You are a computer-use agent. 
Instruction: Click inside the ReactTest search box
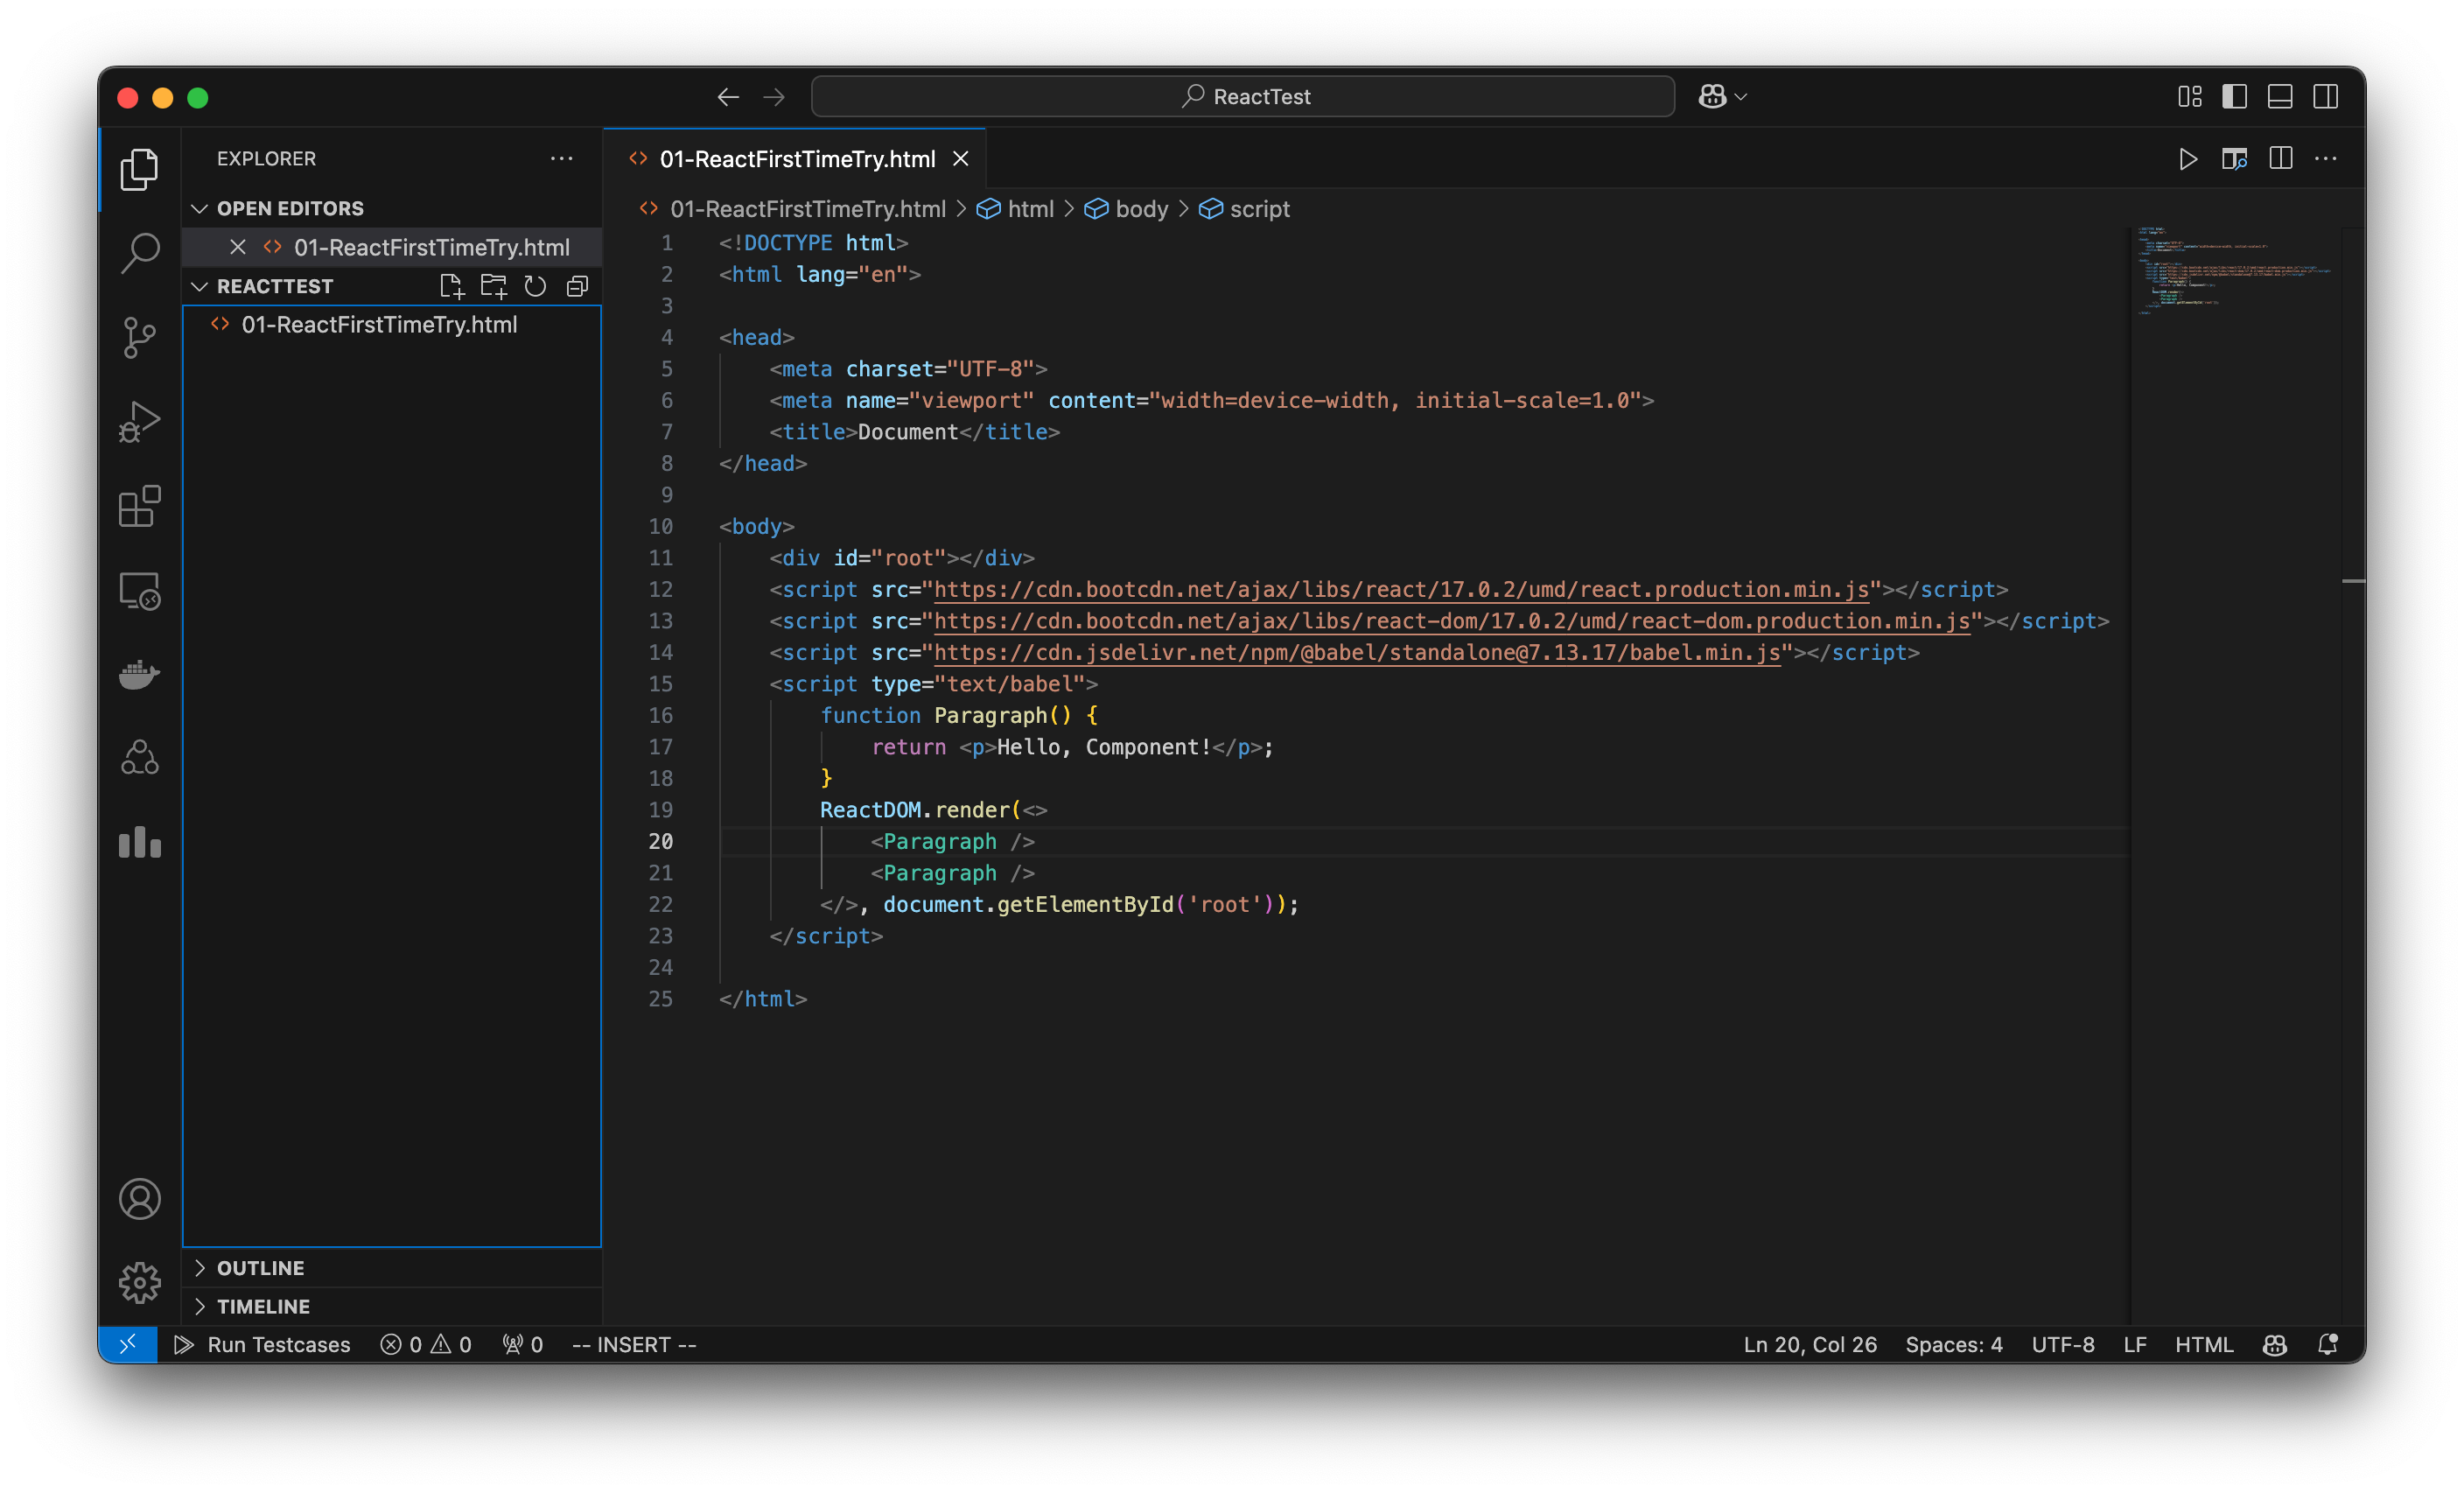tap(1242, 96)
